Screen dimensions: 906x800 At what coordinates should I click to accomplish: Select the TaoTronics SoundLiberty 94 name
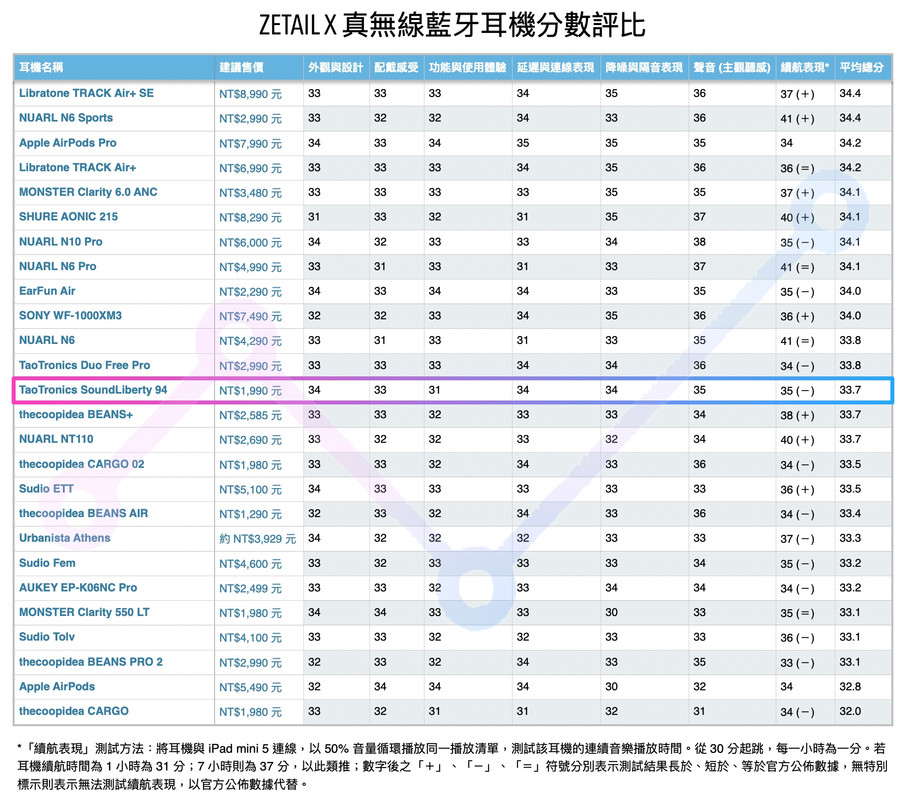point(93,390)
